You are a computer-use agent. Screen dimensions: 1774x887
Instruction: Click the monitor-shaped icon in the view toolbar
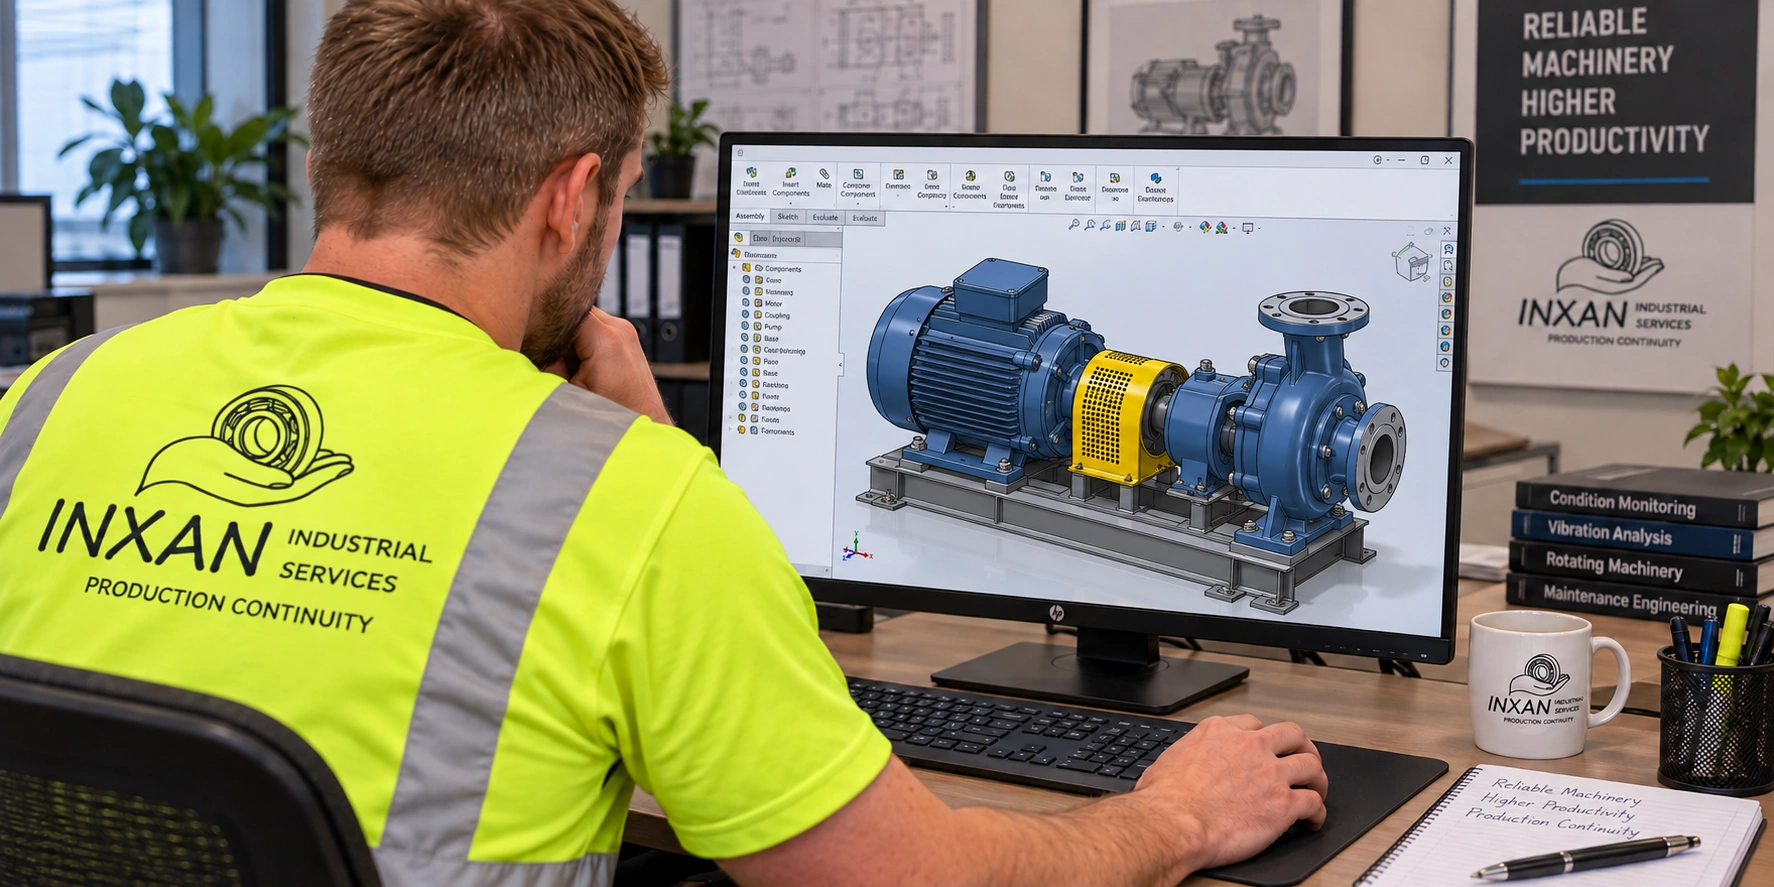tap(1247, 228)
